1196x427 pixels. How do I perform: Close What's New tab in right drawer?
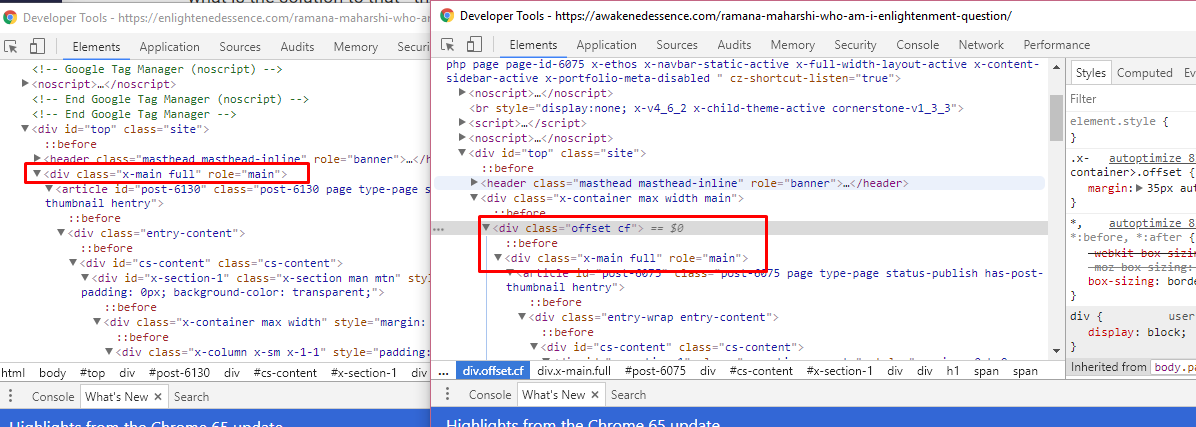[596, 395]
